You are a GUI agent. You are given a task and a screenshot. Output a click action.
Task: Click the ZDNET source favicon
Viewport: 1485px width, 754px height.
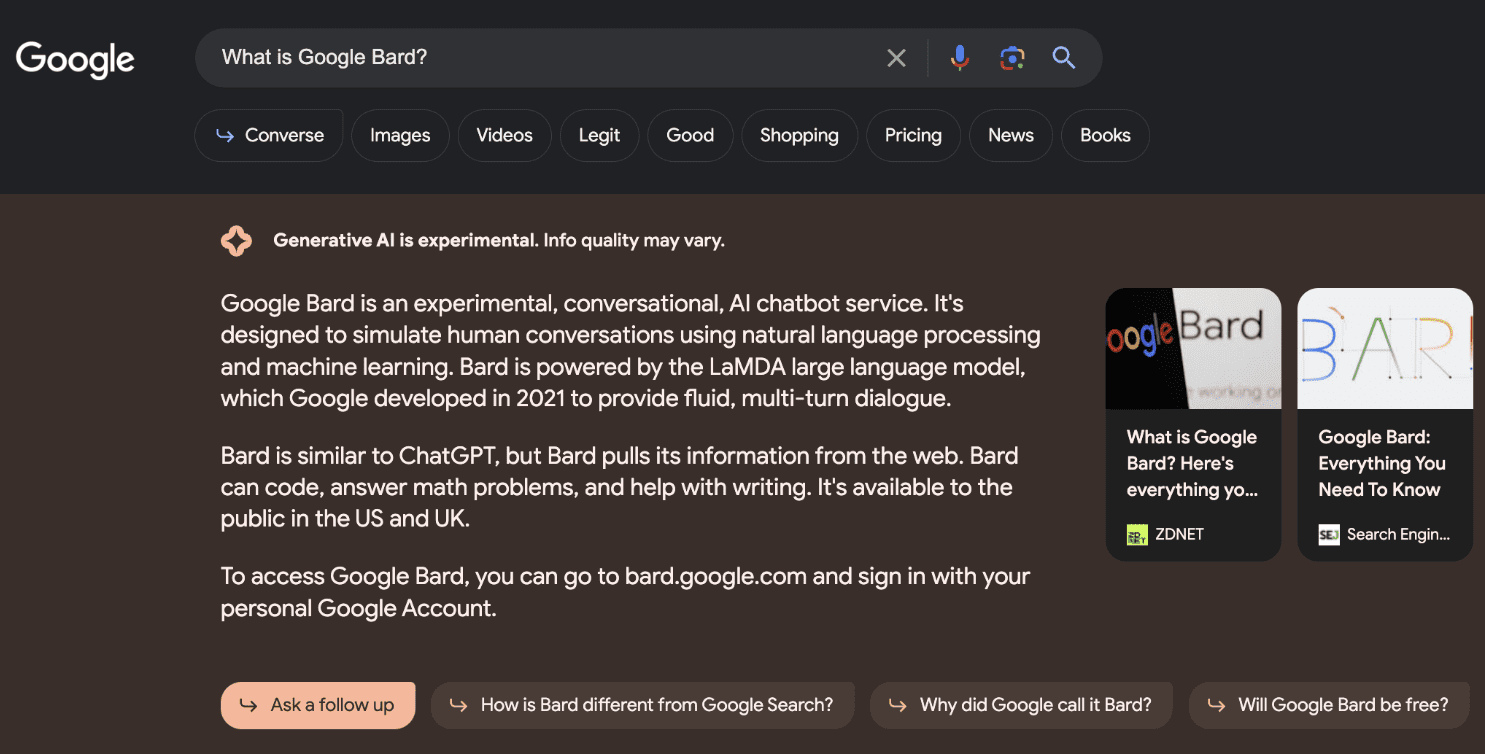click(x=1136, y=534)
